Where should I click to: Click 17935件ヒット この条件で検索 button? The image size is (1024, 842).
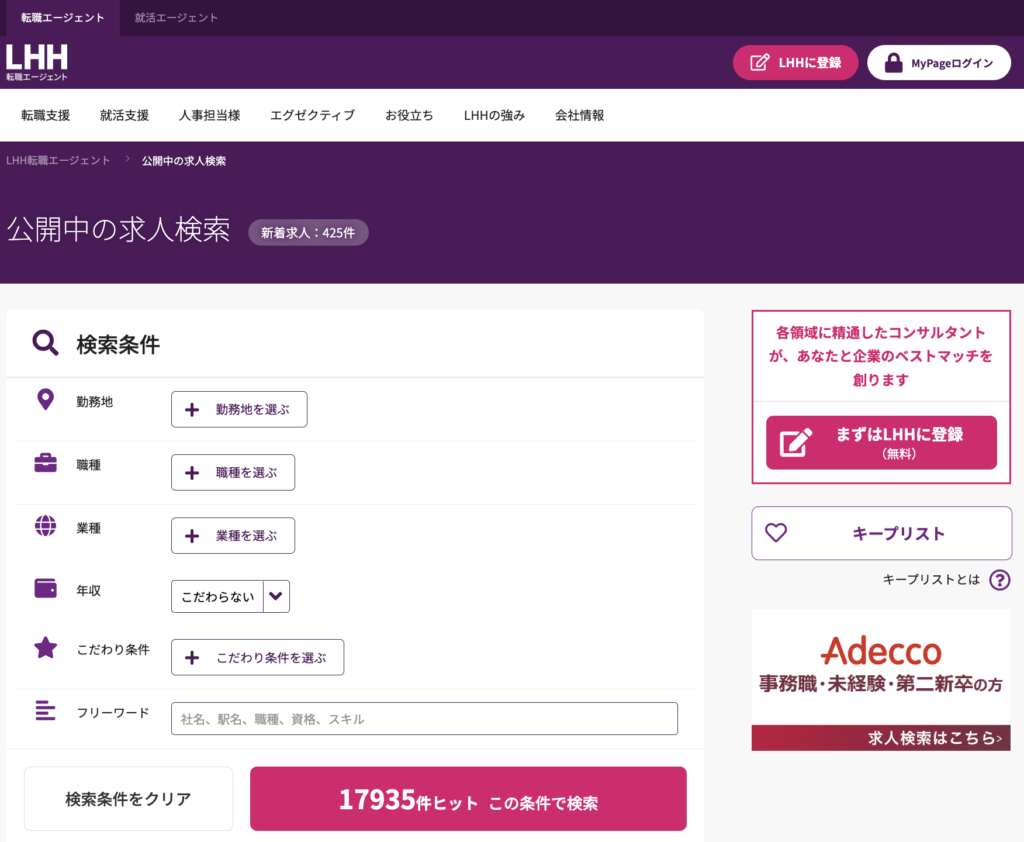click(468, 799)
